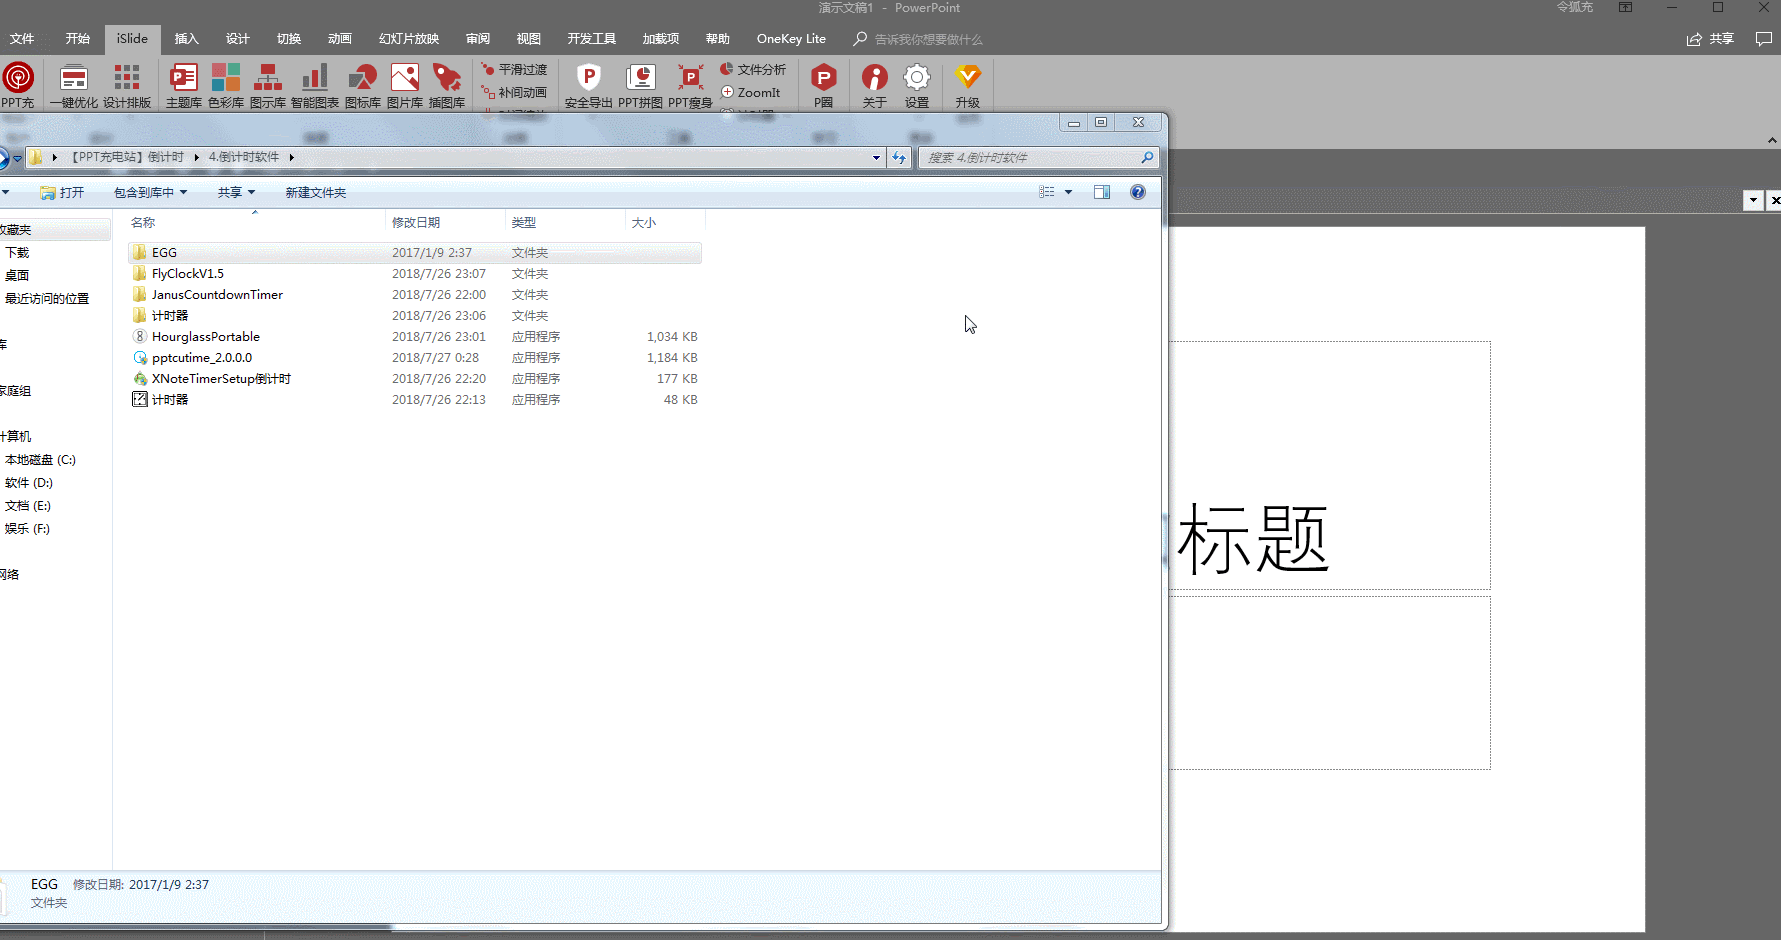Click the 升级 upgrade icon

(967, 85)
